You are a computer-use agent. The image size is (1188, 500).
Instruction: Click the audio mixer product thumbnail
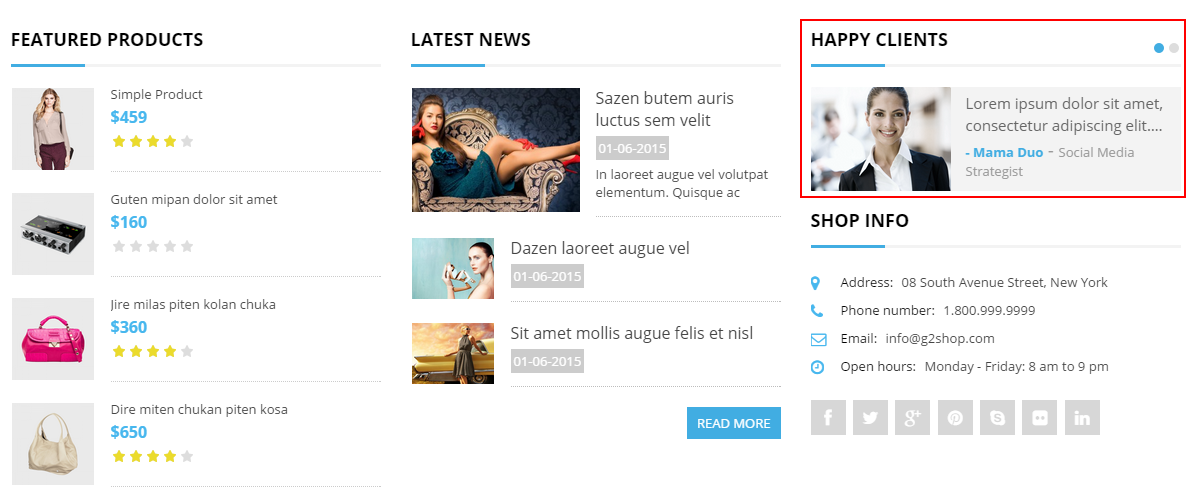click(x=53, y=233)
